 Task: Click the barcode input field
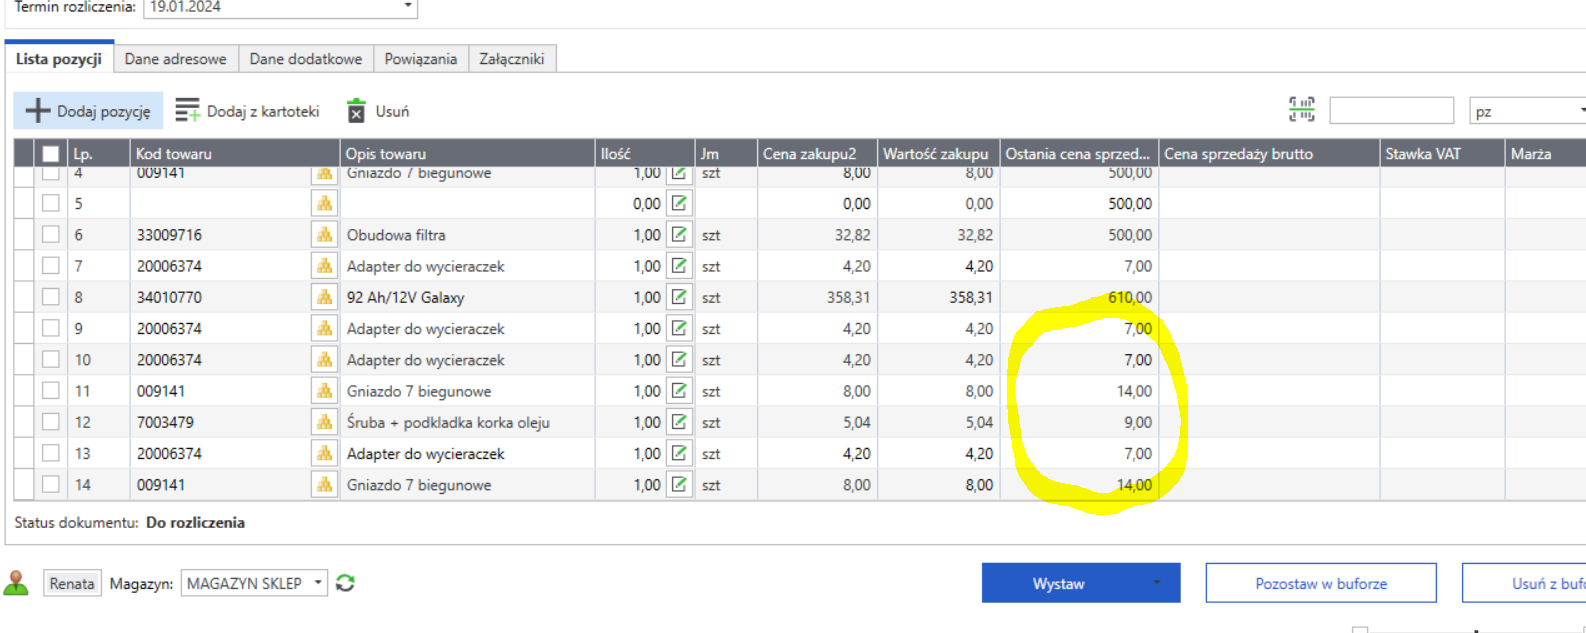pyautogui.click(x=1390, y=111)
